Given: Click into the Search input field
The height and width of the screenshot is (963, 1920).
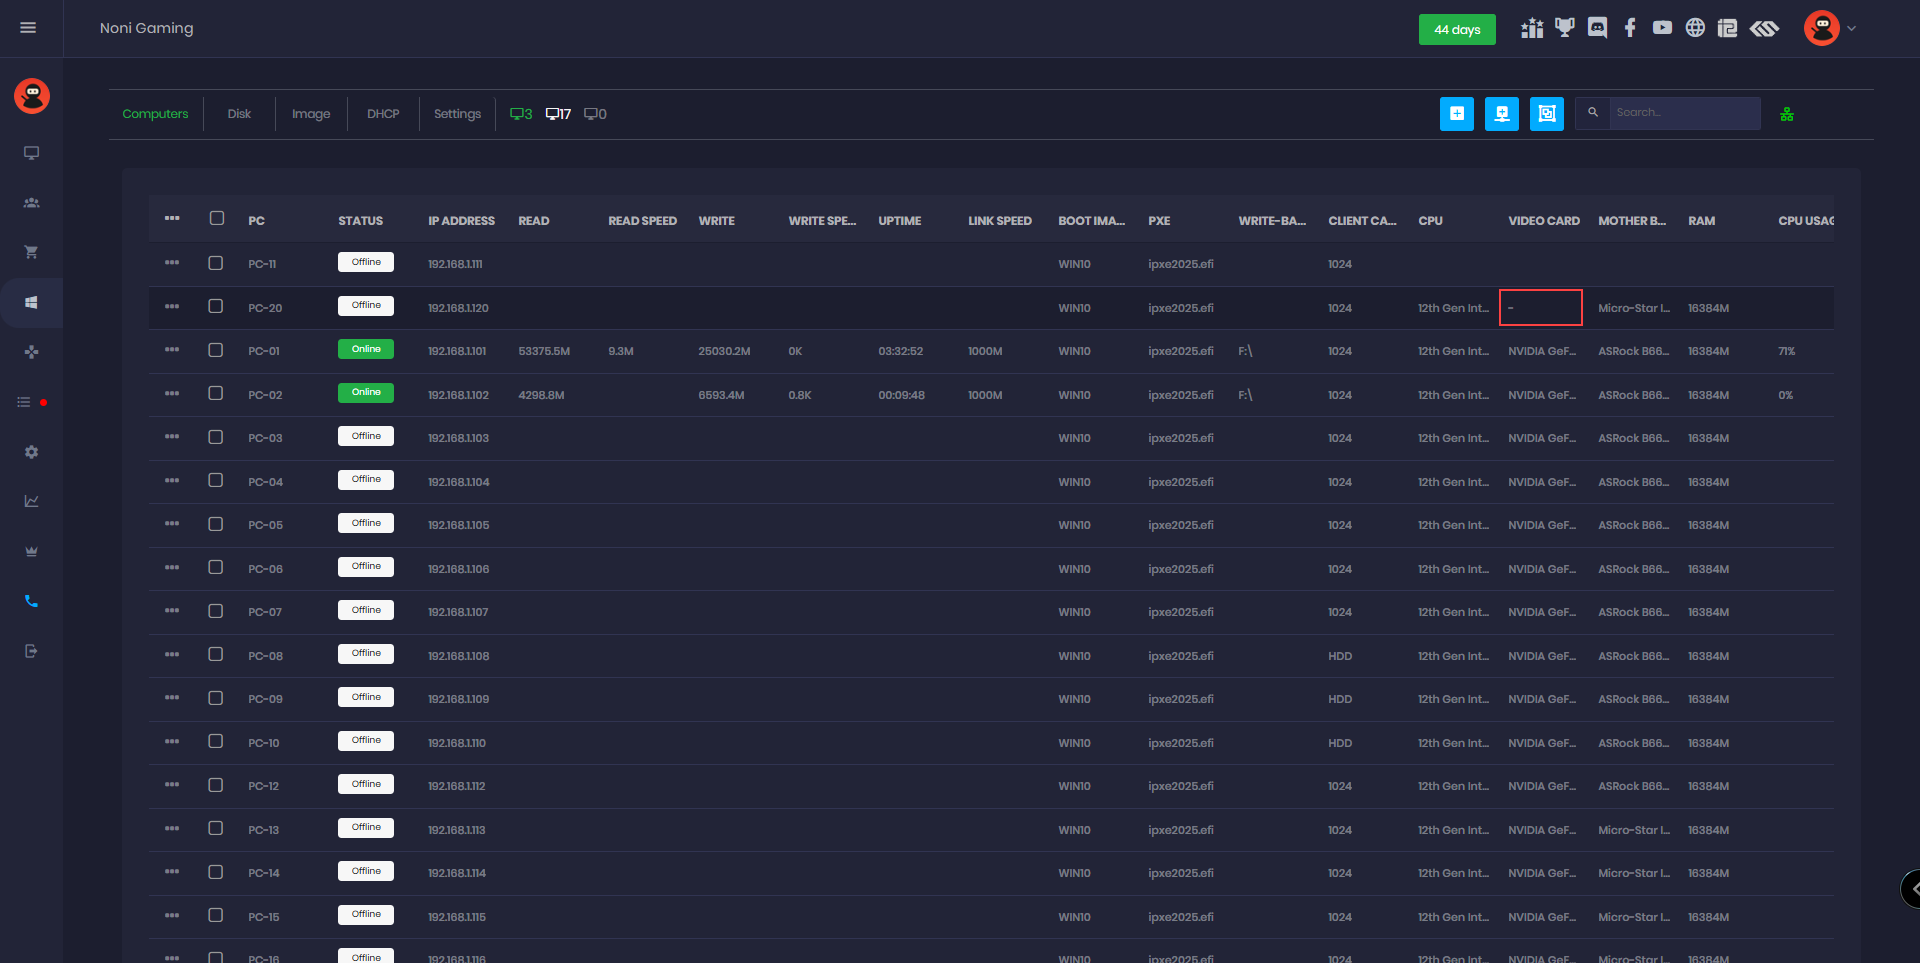Looking at the screenshot, I should [x=1684, y=113].
